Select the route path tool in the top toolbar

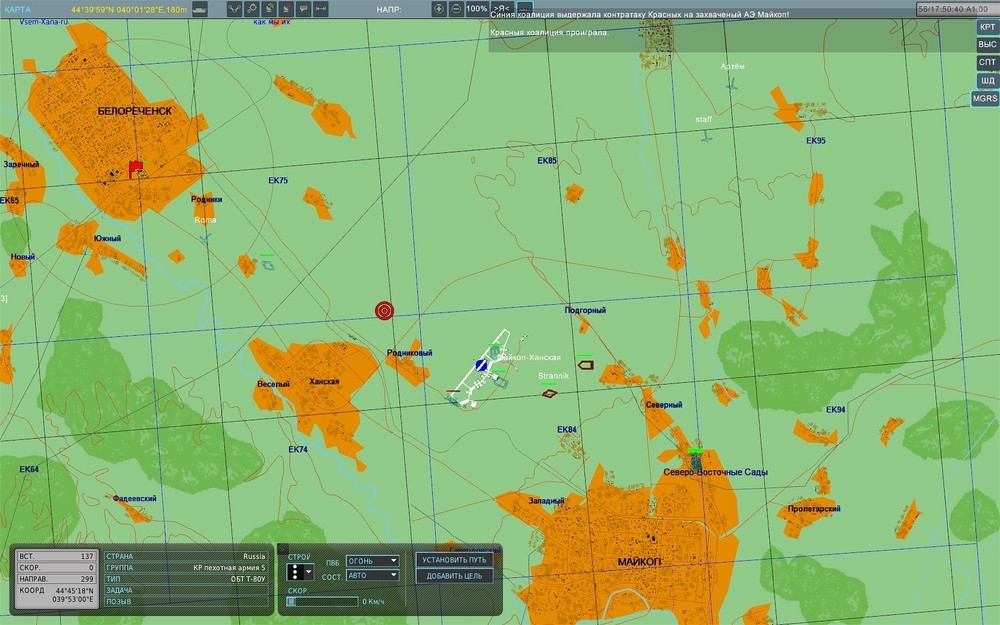coord(235,9)
